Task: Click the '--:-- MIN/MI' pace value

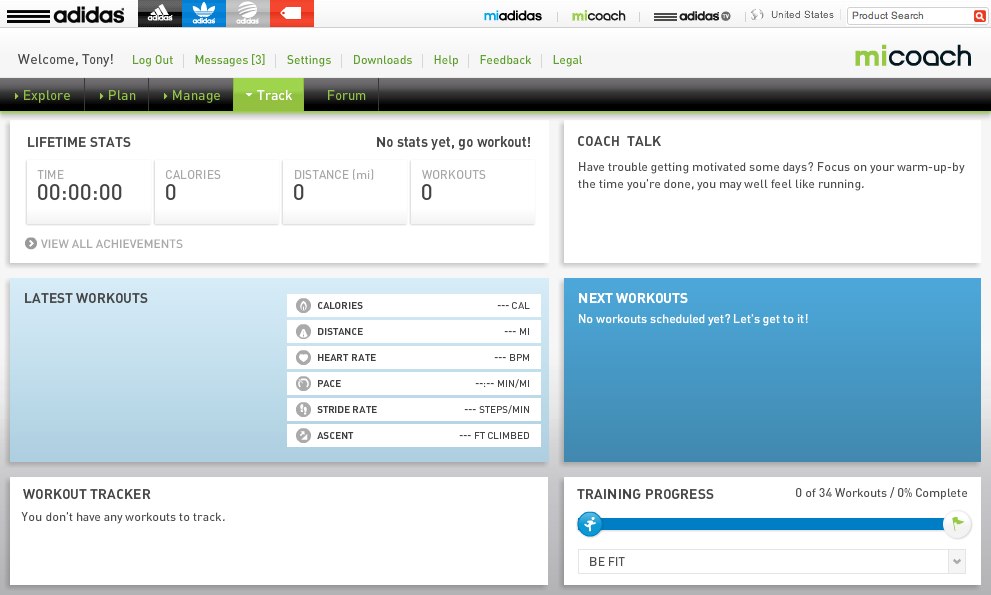Action: pyautogui.click(x=502, y=383)
